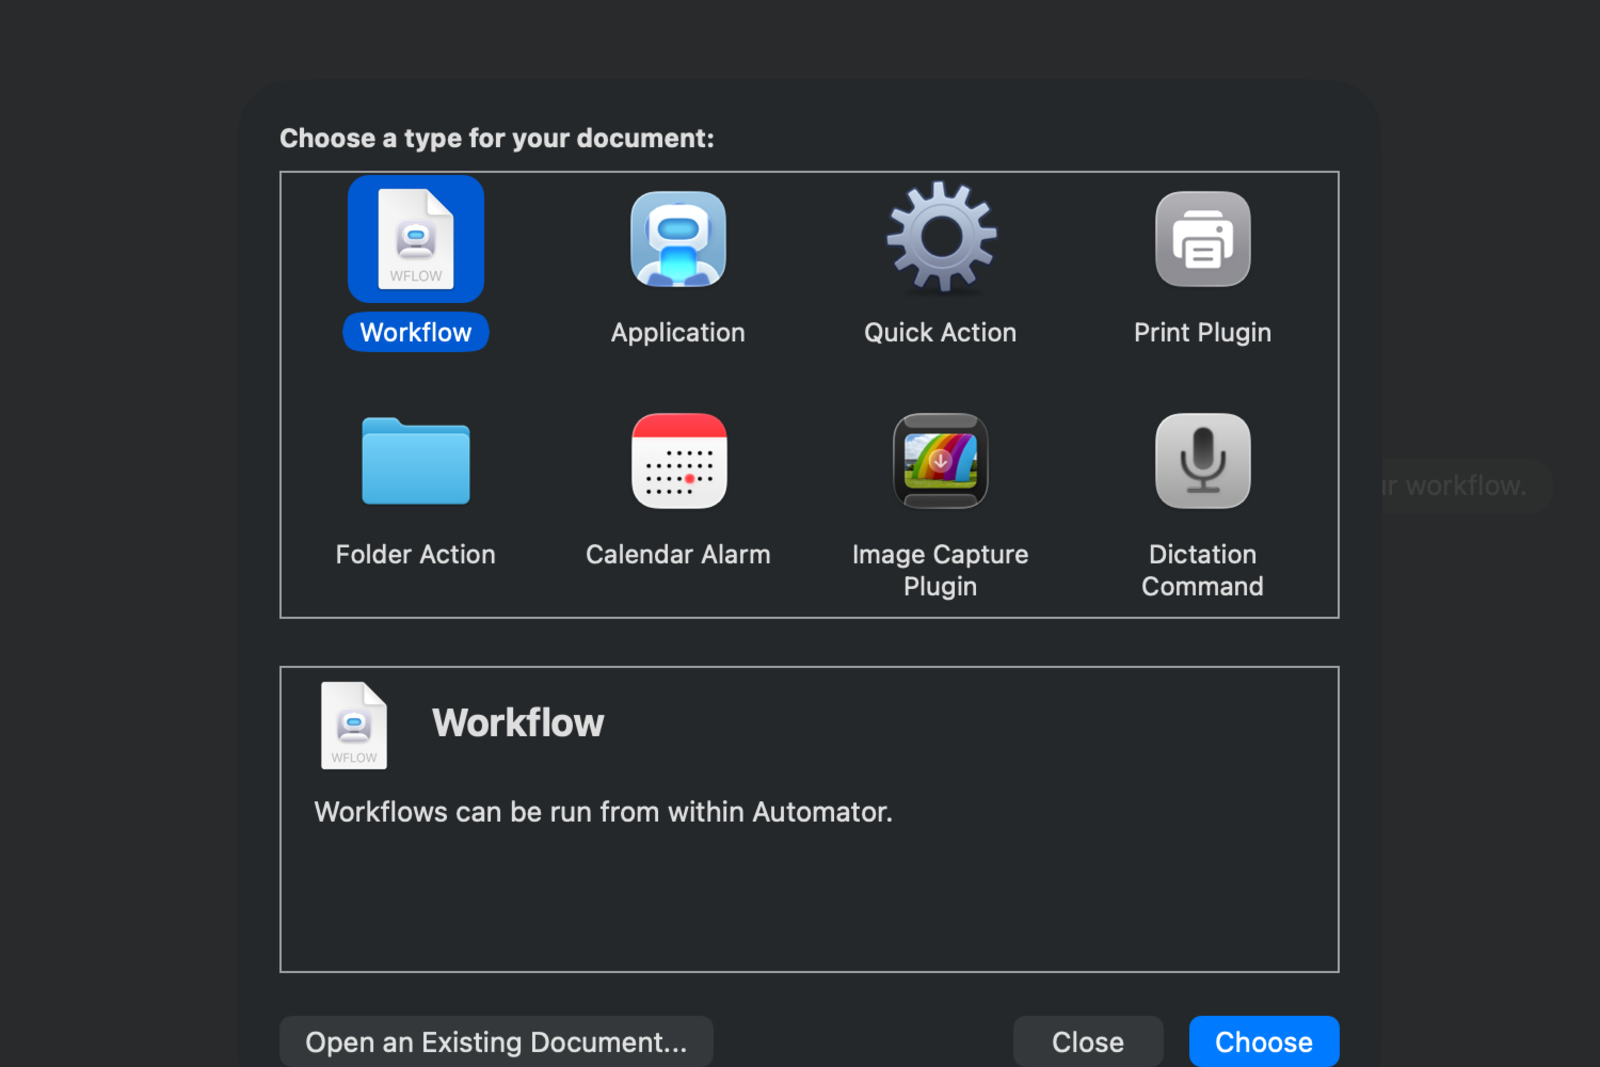Select the Calendar Alarm icon
Image resolution: width=1600 pixels, height=1067 pixels.
click(679, 461)
